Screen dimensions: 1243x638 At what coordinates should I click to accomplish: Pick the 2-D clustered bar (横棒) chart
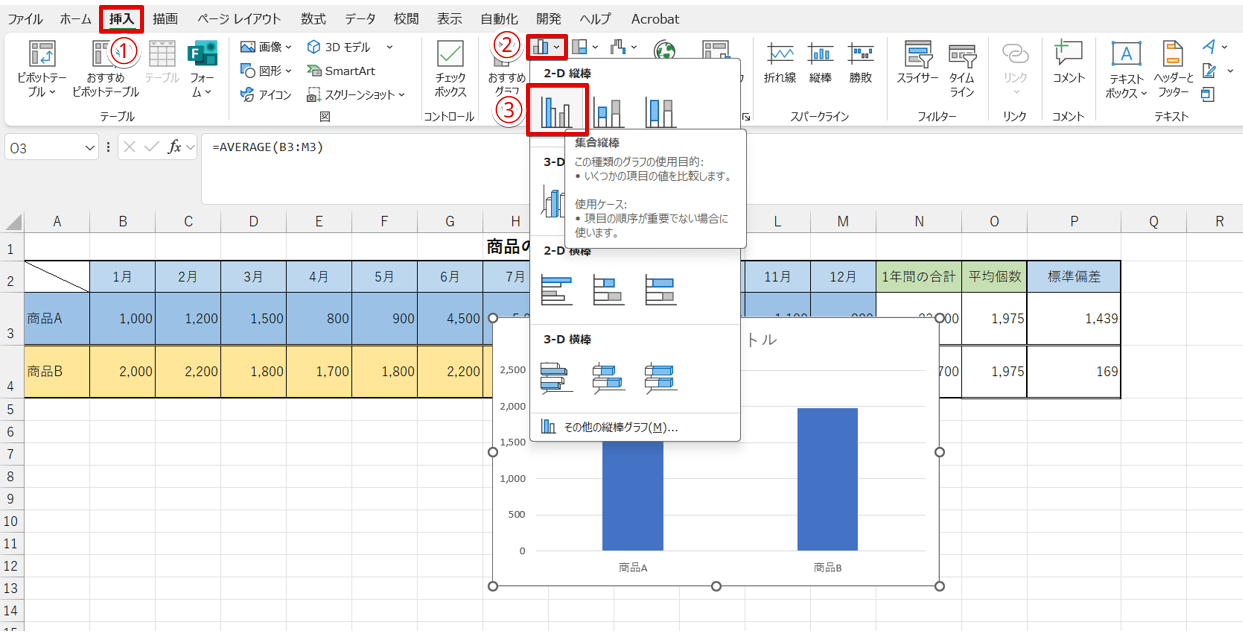tap(556, 291)
